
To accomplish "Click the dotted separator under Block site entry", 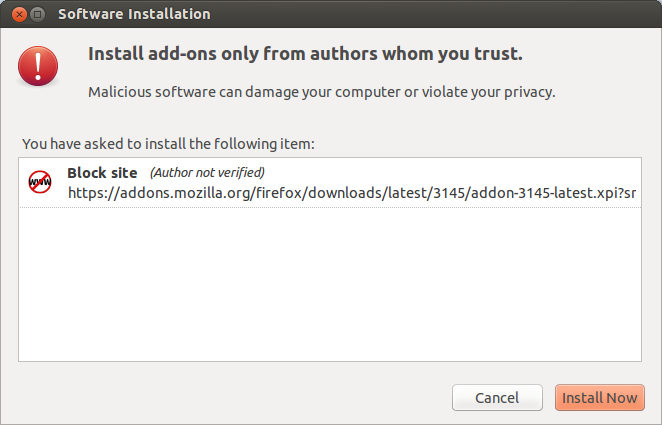I will pos(330,207).
